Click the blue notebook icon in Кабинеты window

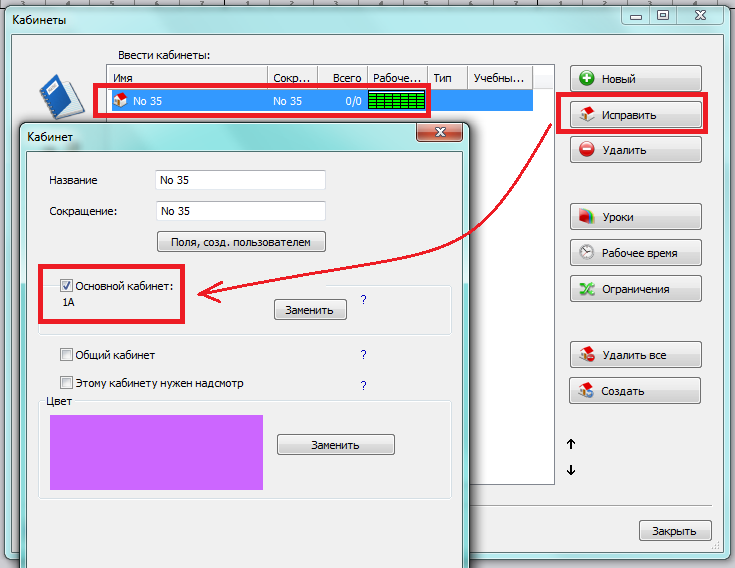tap(61, 97)
